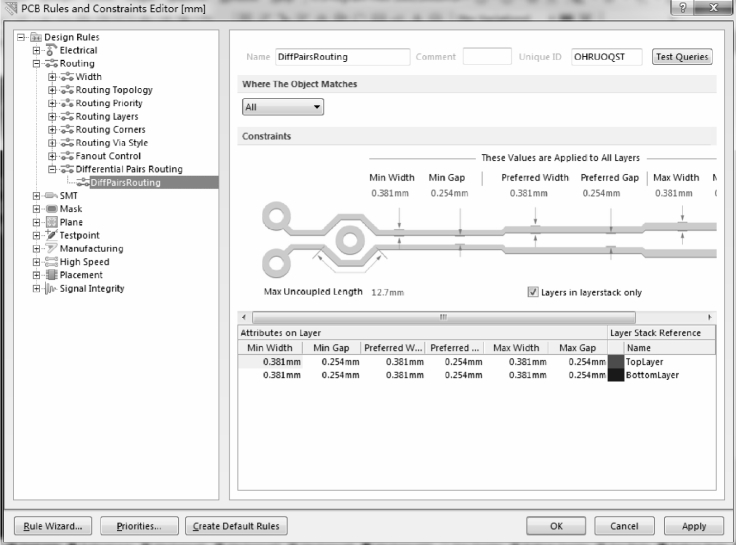Click the SMT category icon
Image resolution: width=736 pixels, height=545 pixels.
click(51, 196)
